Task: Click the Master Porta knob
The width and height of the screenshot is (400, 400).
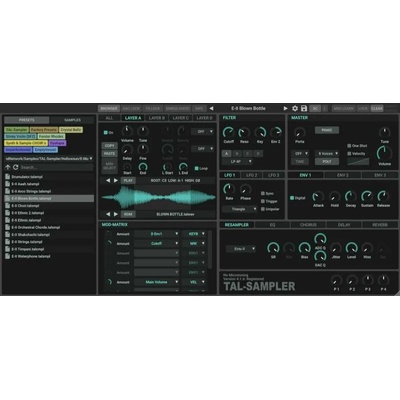Action: [x=299, y=133]
